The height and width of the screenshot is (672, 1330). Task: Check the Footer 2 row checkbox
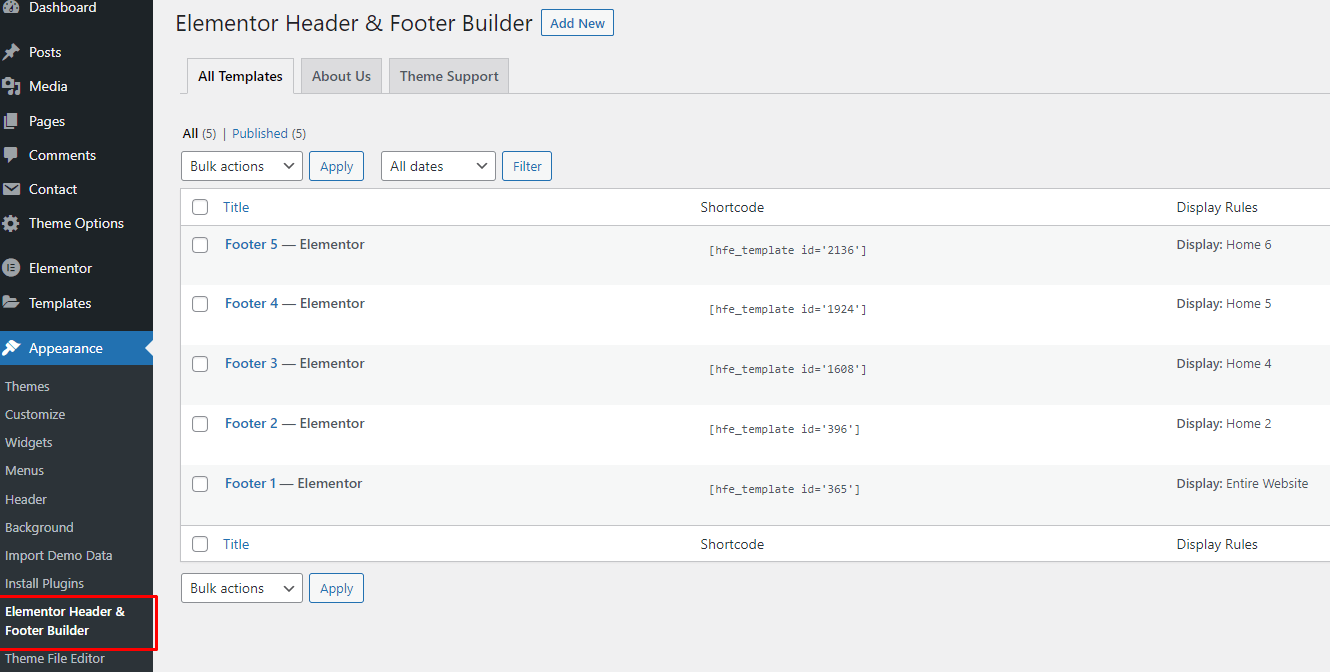point(200,424)
